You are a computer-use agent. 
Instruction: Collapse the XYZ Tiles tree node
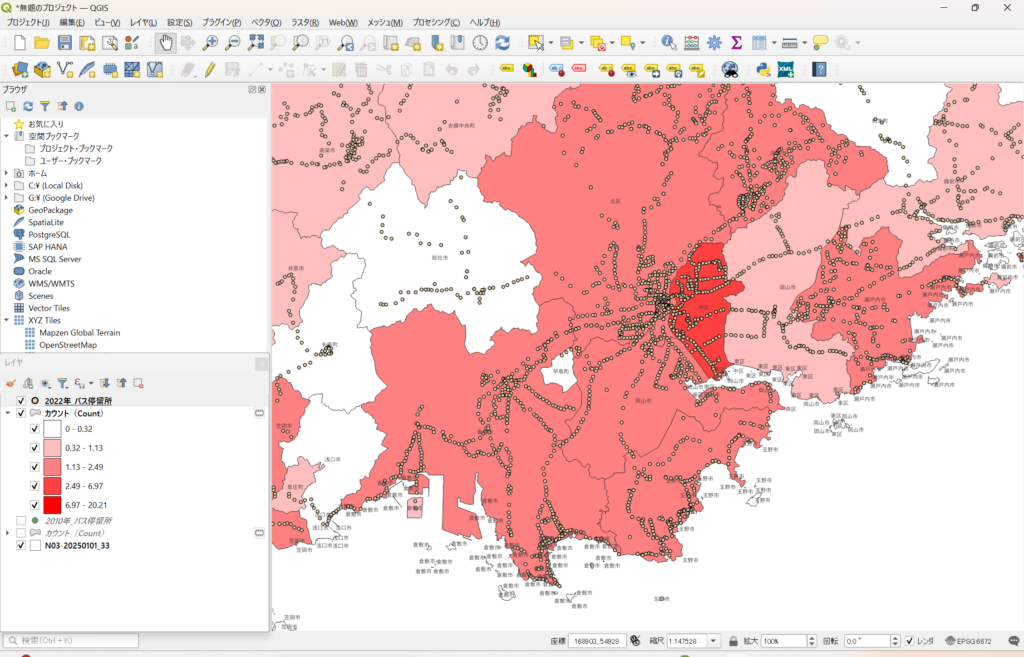click(7, 320)
